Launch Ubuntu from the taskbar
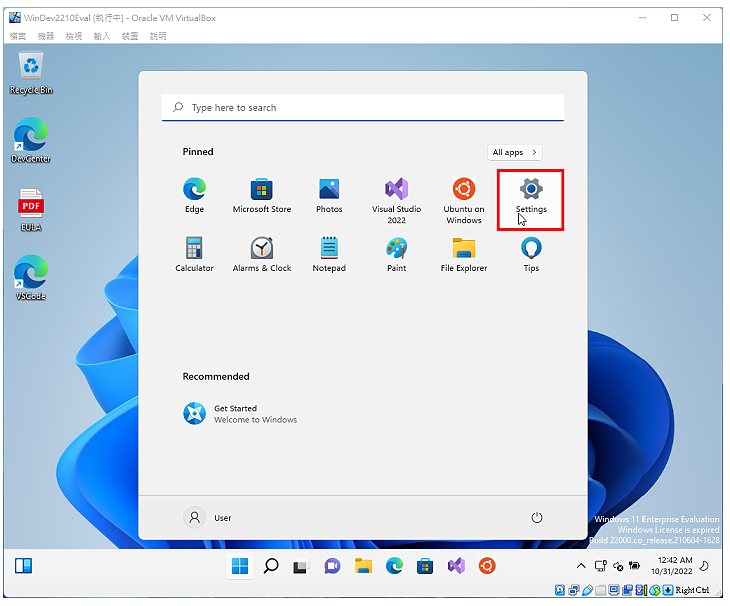The image size is (730, 606). [487, 566]
